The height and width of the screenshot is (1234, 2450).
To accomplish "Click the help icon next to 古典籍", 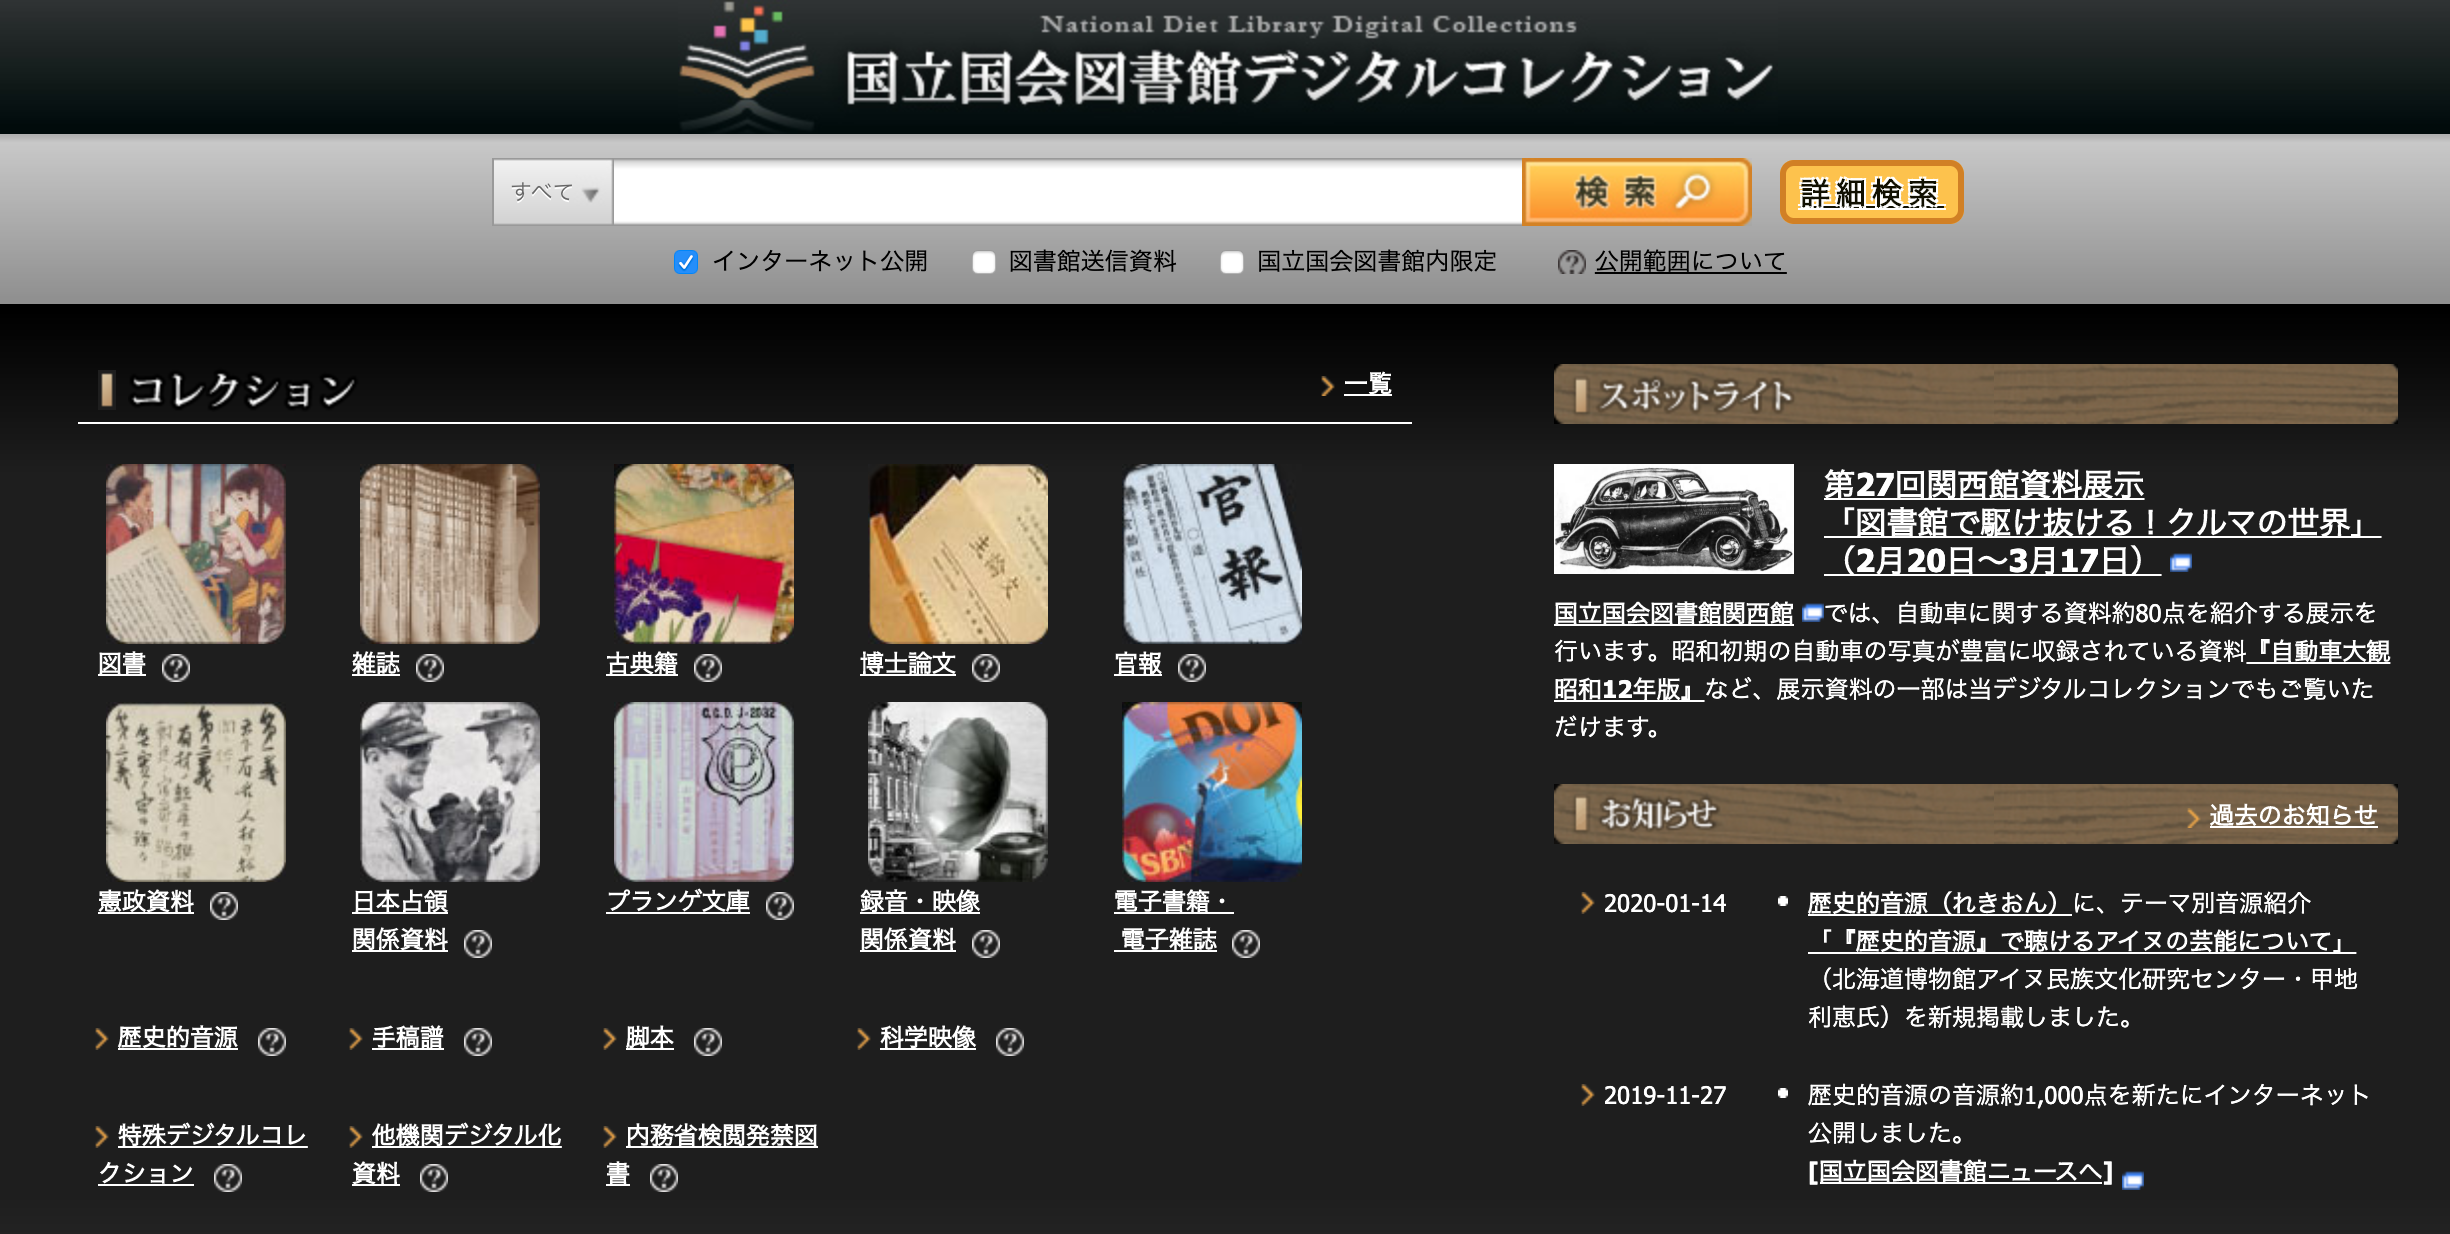I will pyautogui.click(x=708, y=667).
